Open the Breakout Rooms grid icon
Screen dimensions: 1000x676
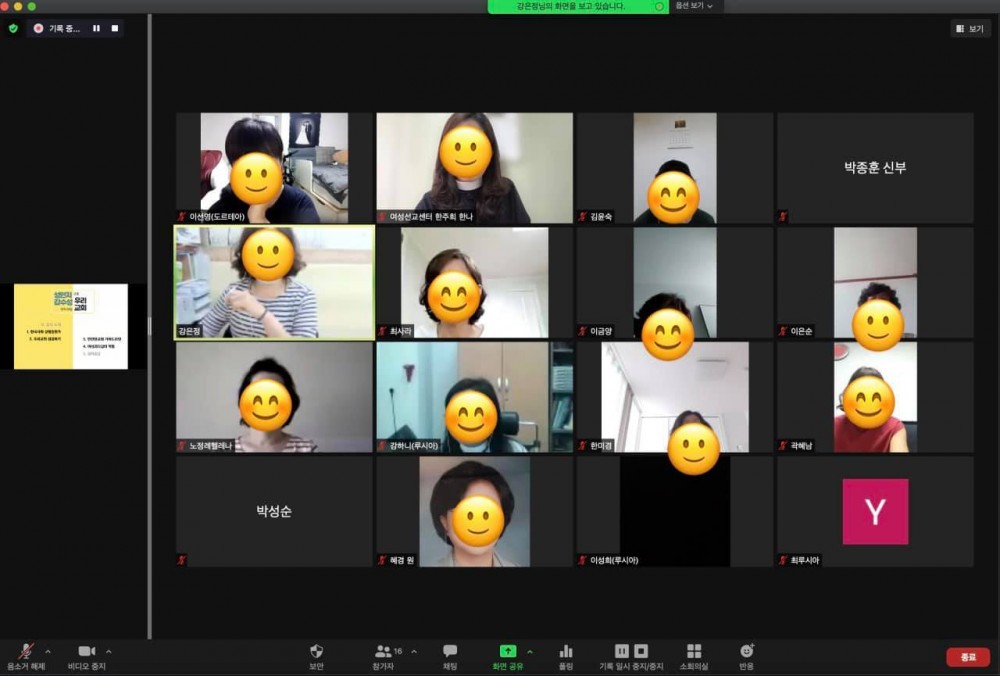(x=694, y=651)
